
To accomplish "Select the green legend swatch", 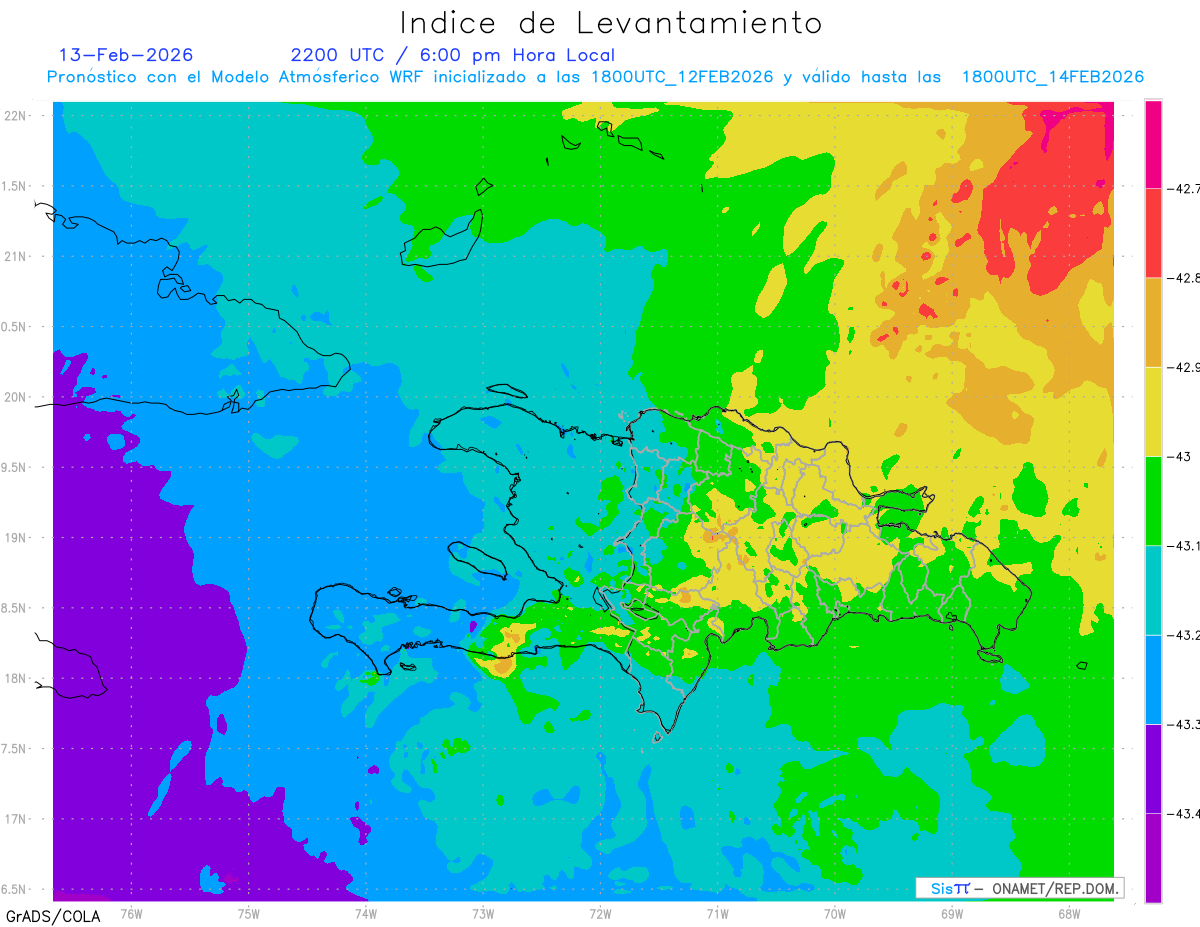I will (1153, 501).
